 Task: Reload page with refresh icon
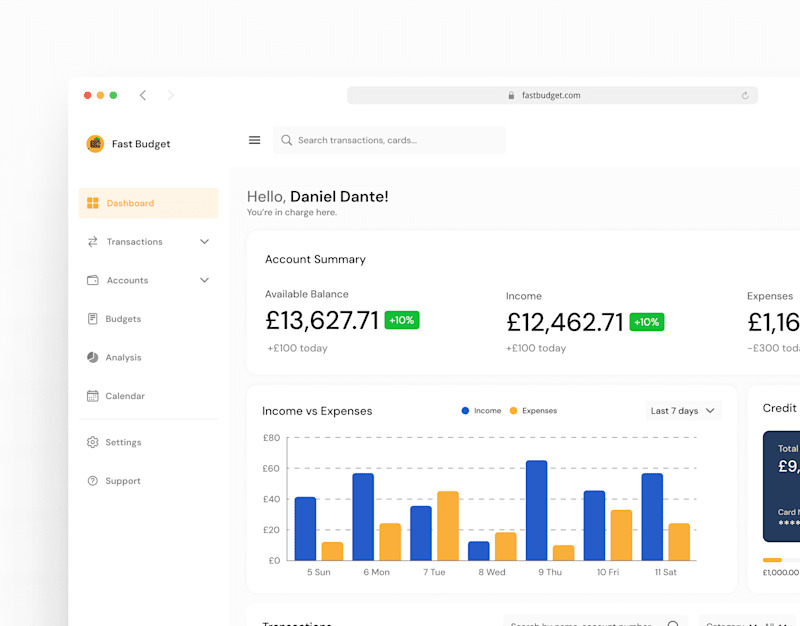click(745, 95)
